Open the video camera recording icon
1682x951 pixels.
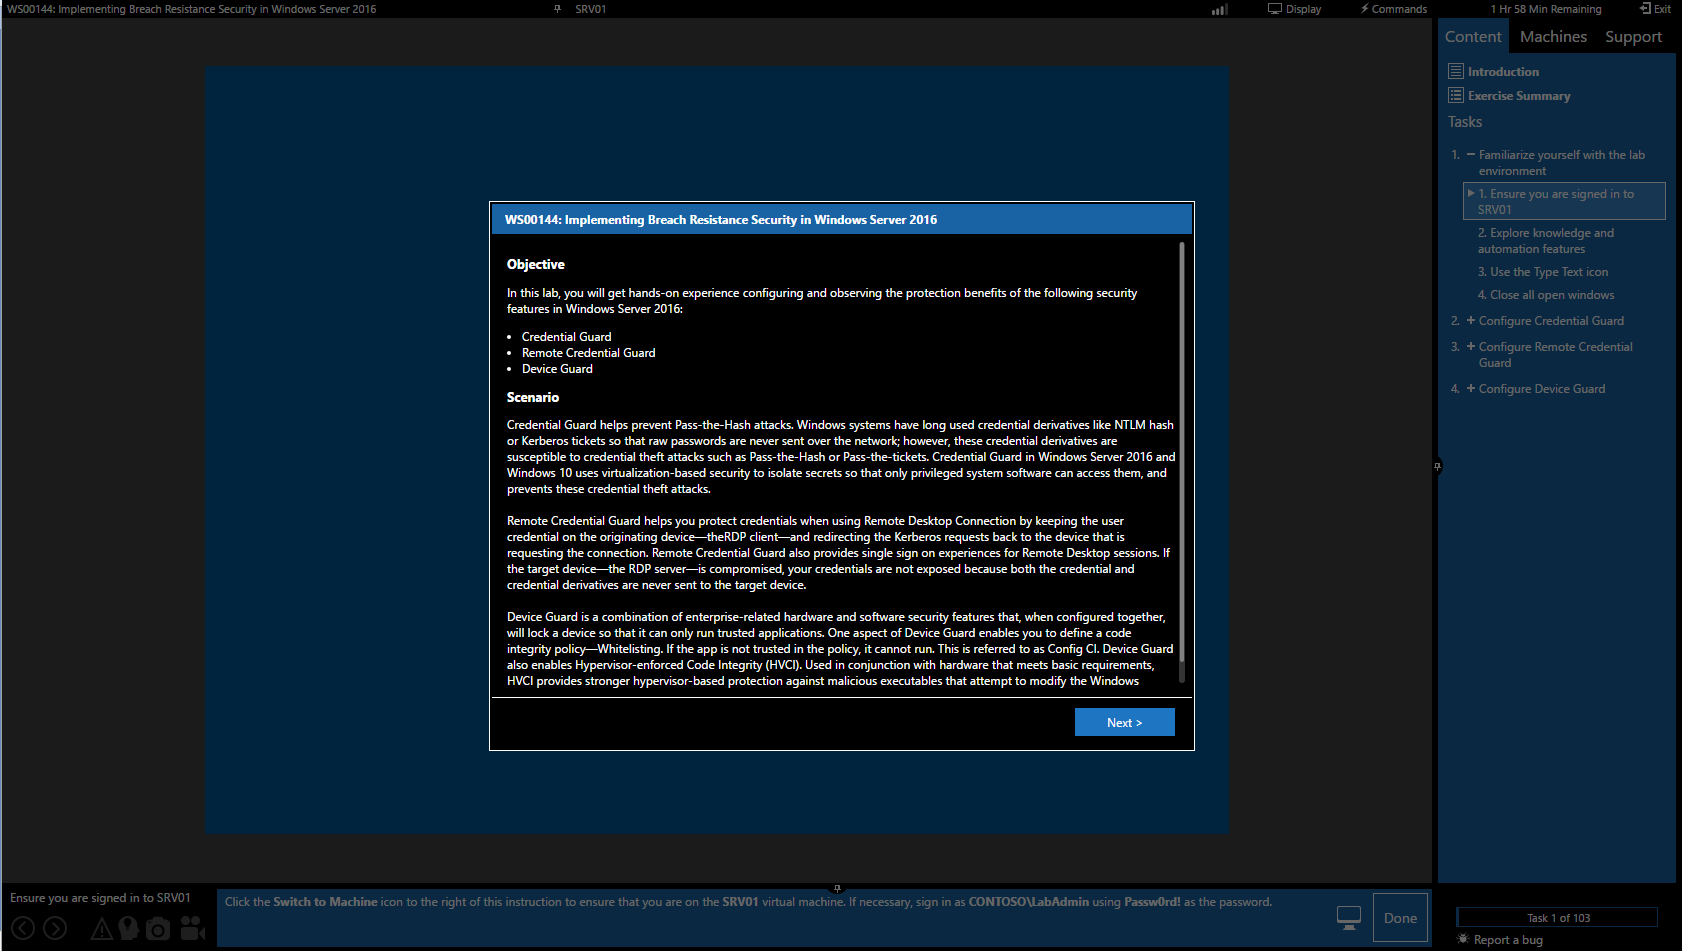pos(192,929)
